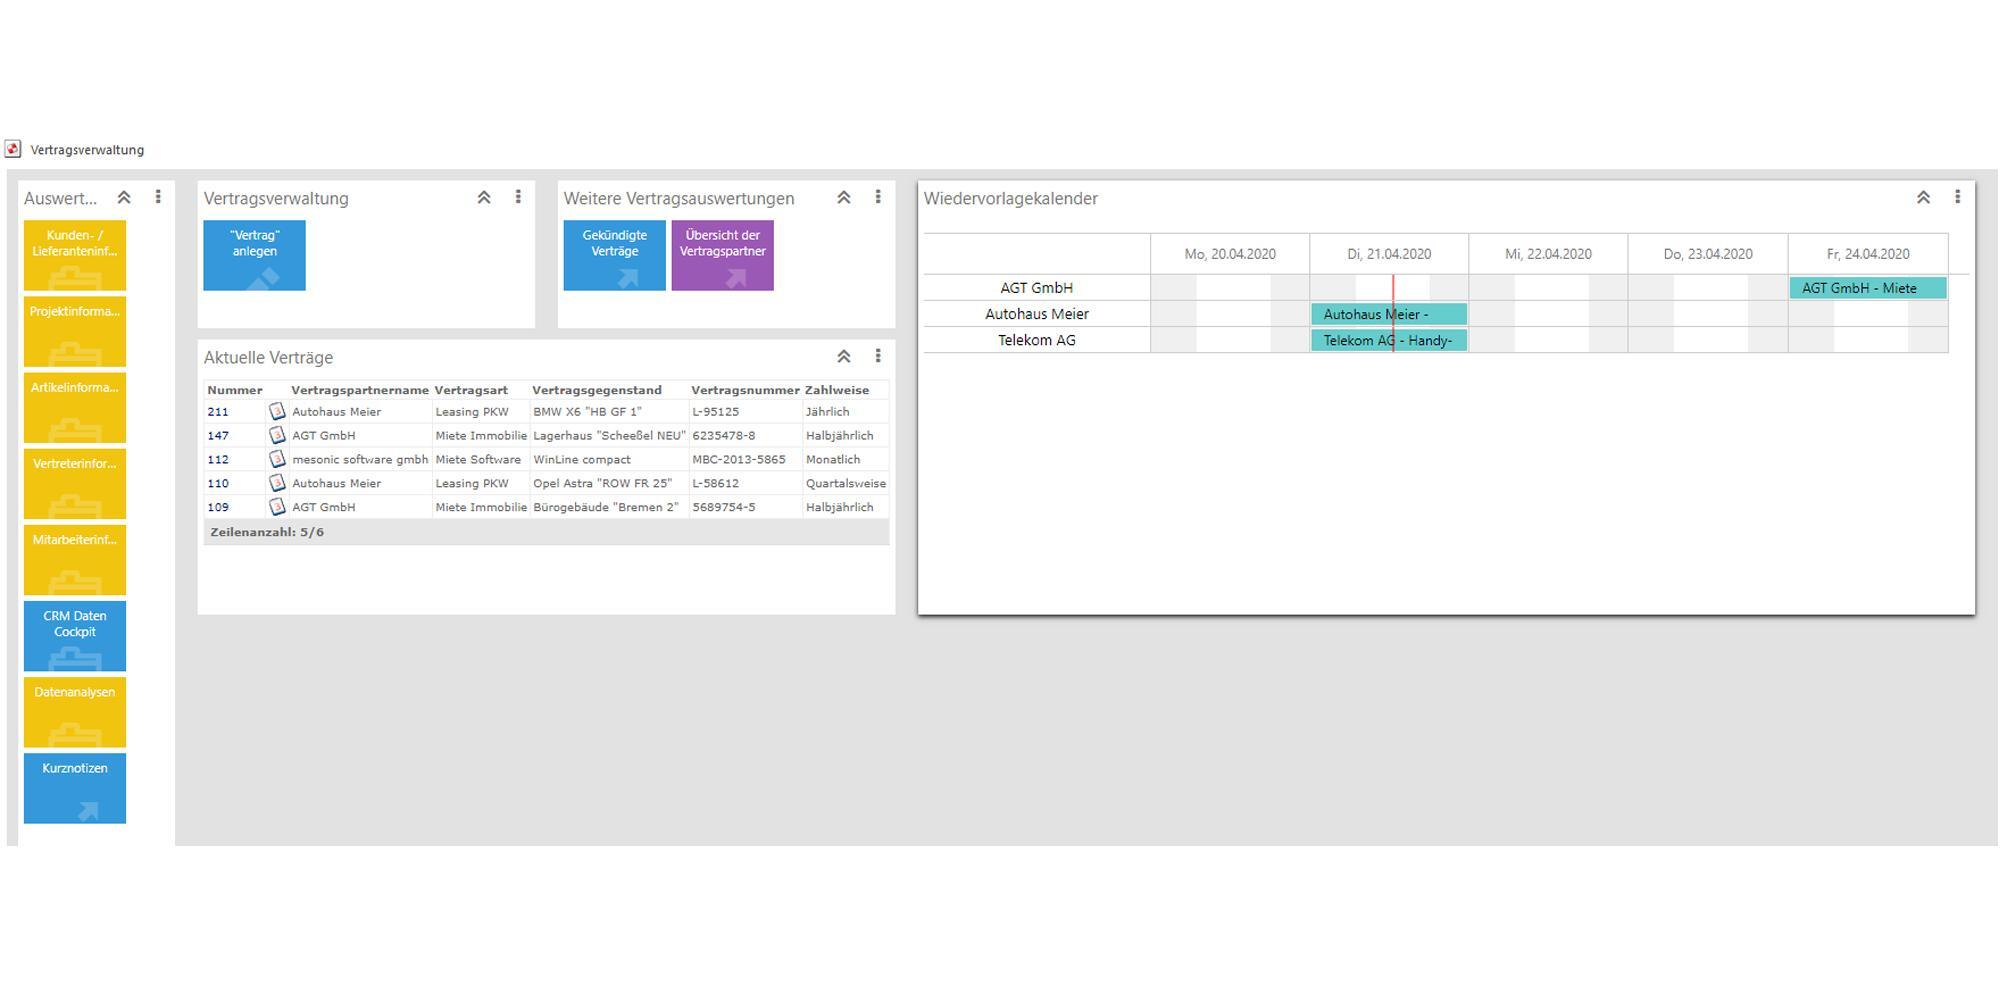Open contract number 211
The image size is (2000, 1000).
218,412
